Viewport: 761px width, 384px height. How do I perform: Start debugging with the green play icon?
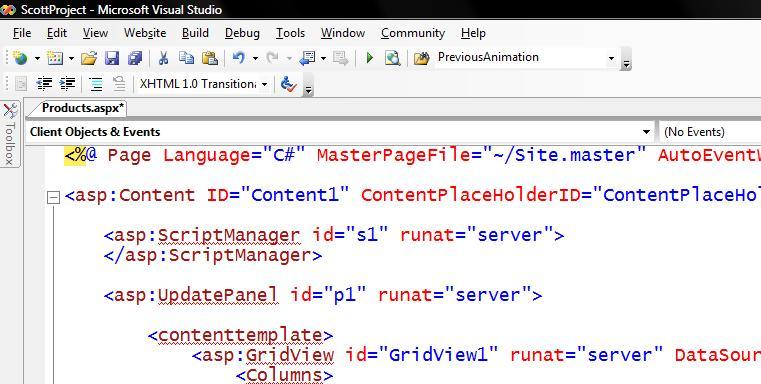(x=370, y=58)
